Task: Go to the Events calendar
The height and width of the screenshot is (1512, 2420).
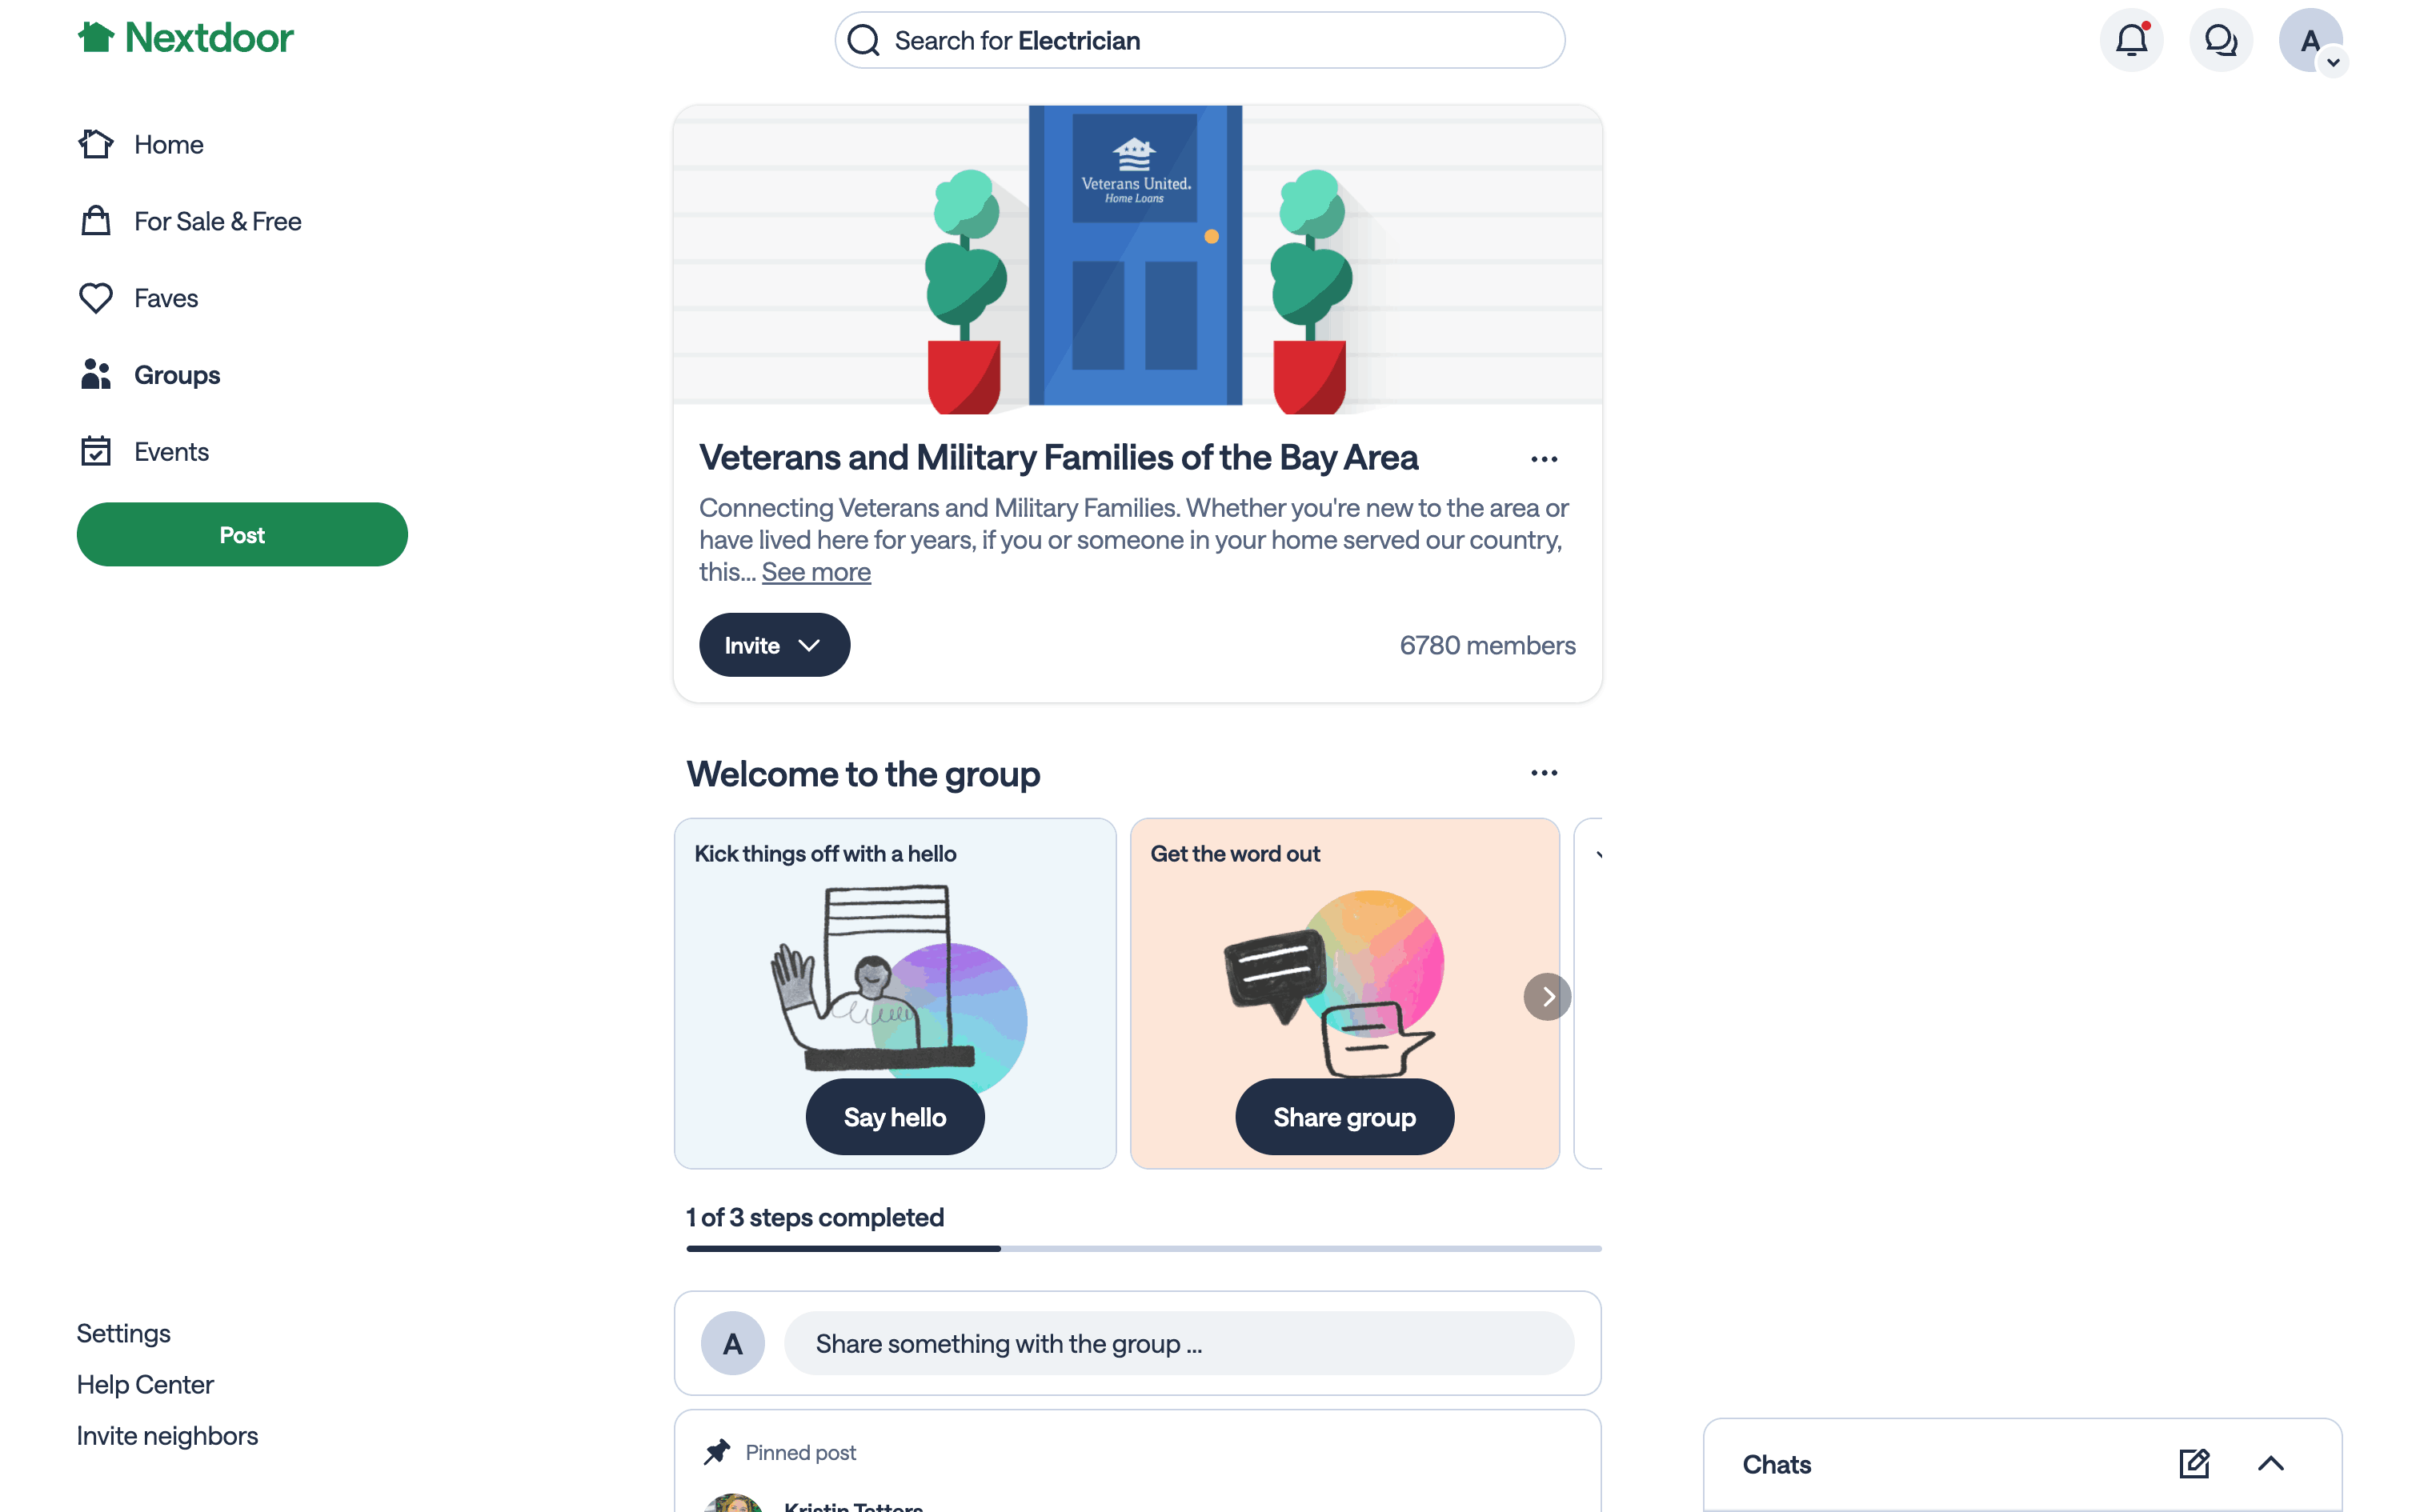Action: click(x=143, y=452)
